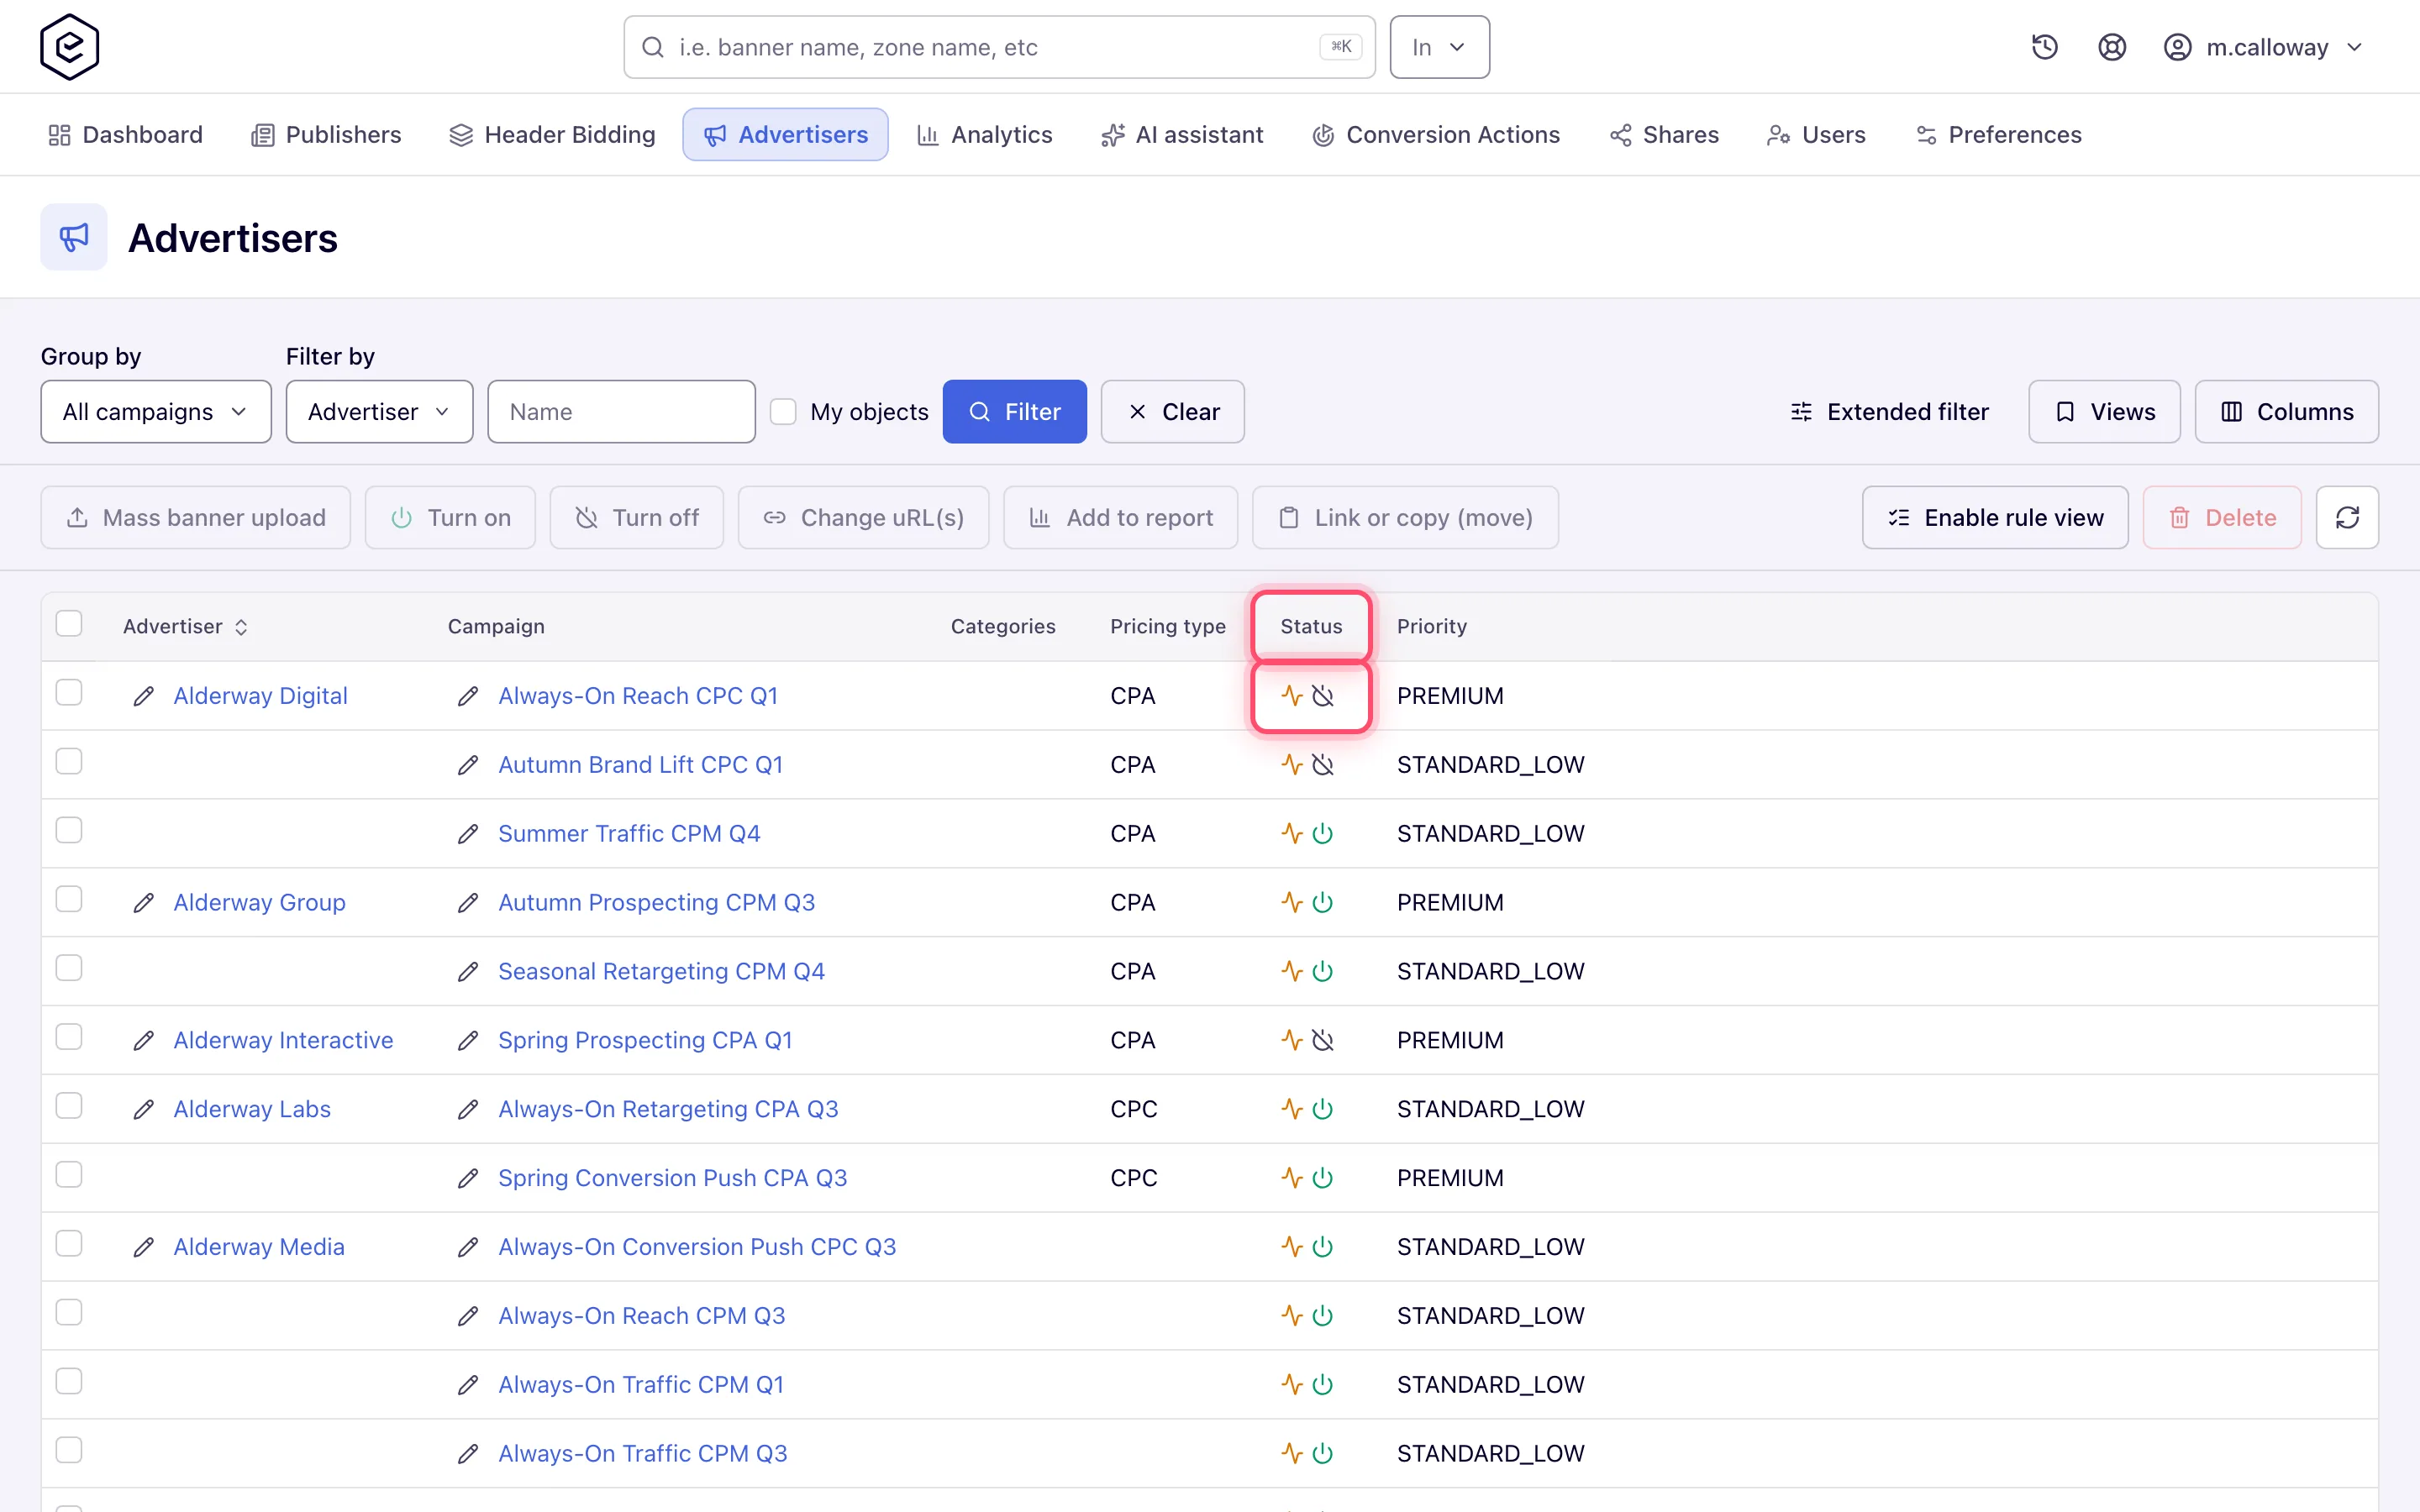Click the refresh icon button beside Delete

click(2347, 517)
